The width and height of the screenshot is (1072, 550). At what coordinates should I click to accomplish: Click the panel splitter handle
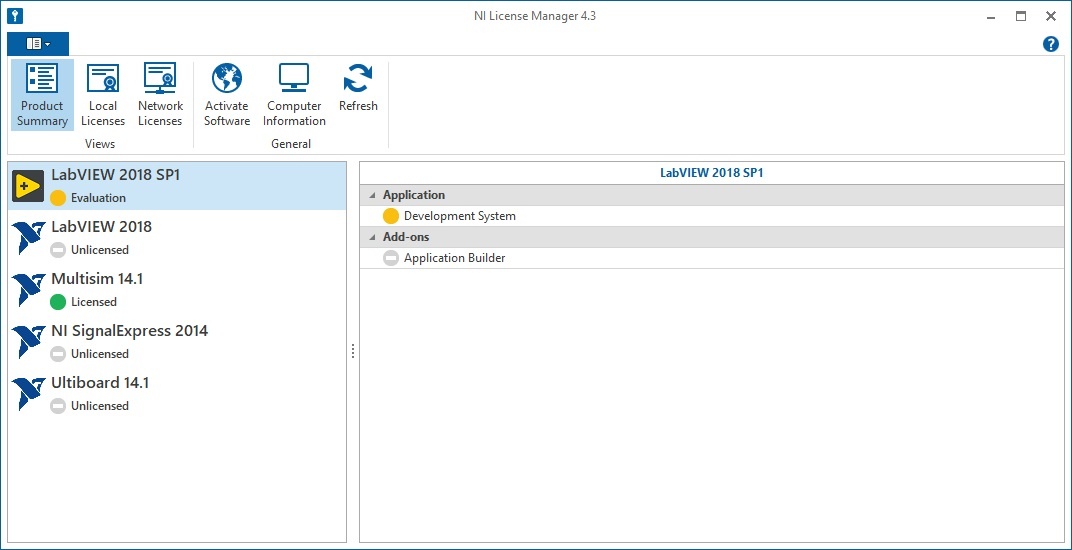coord(353,351)
